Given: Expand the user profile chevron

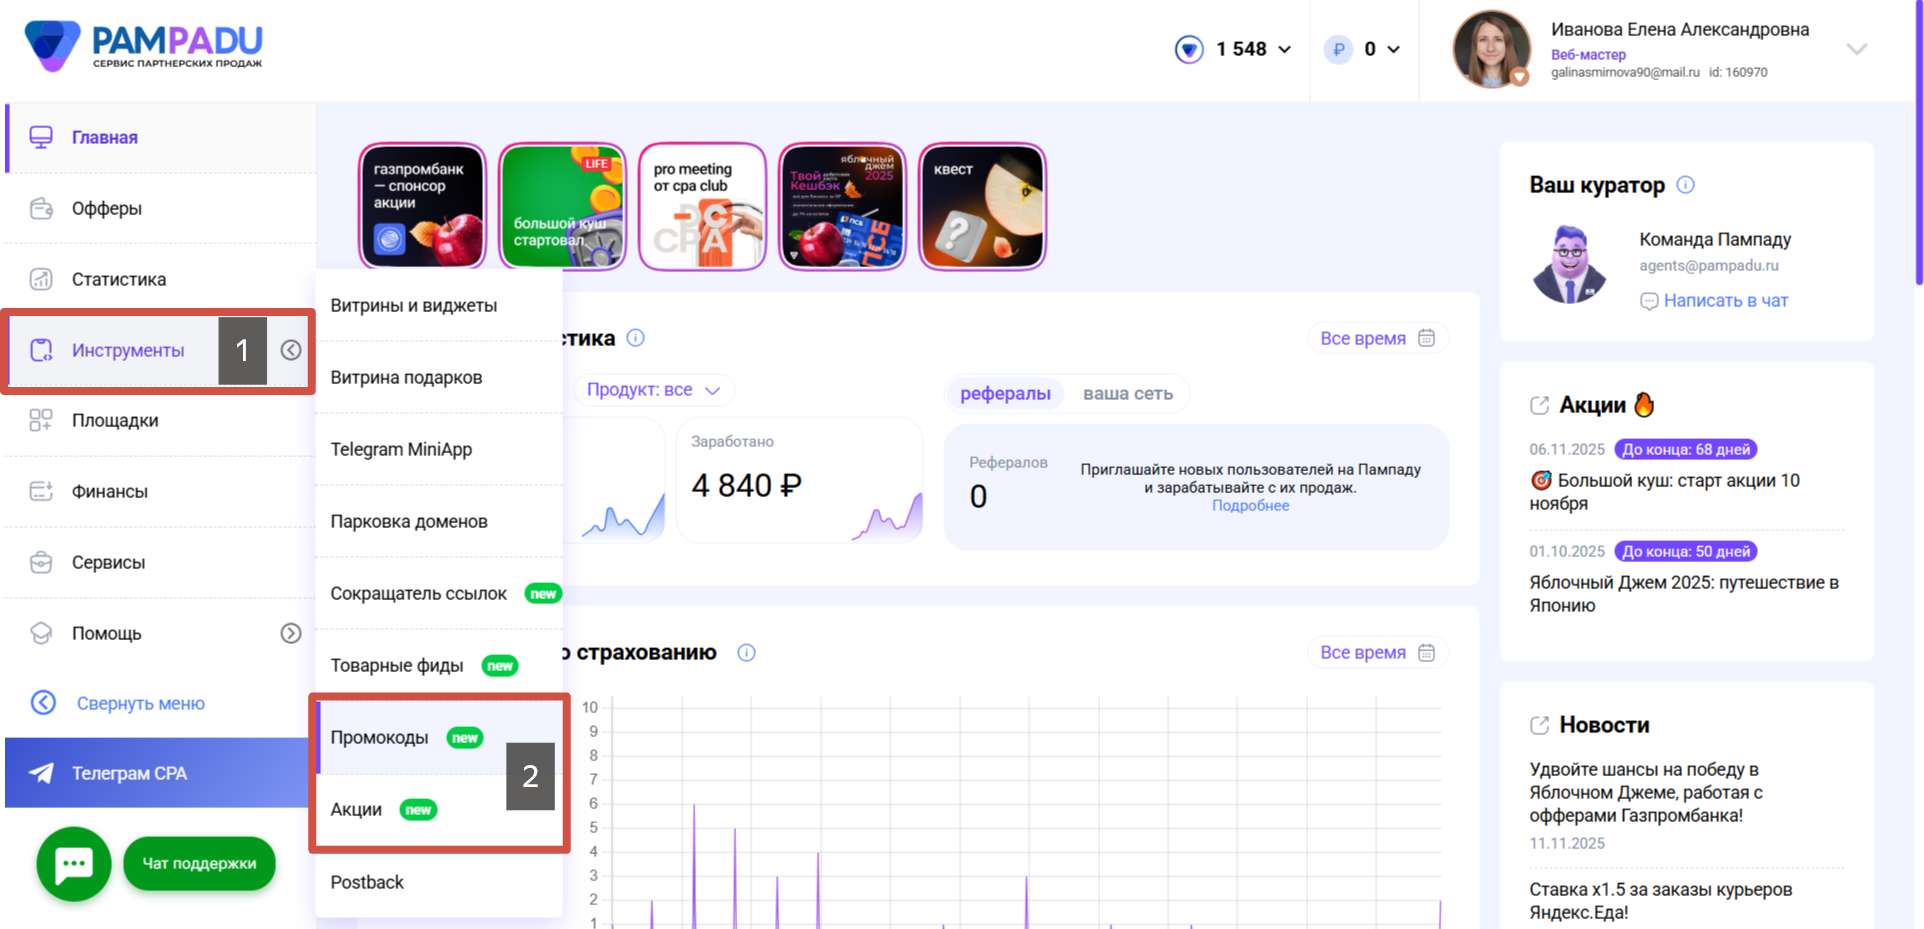Looking at the screenshot, I should [1856, 49].
